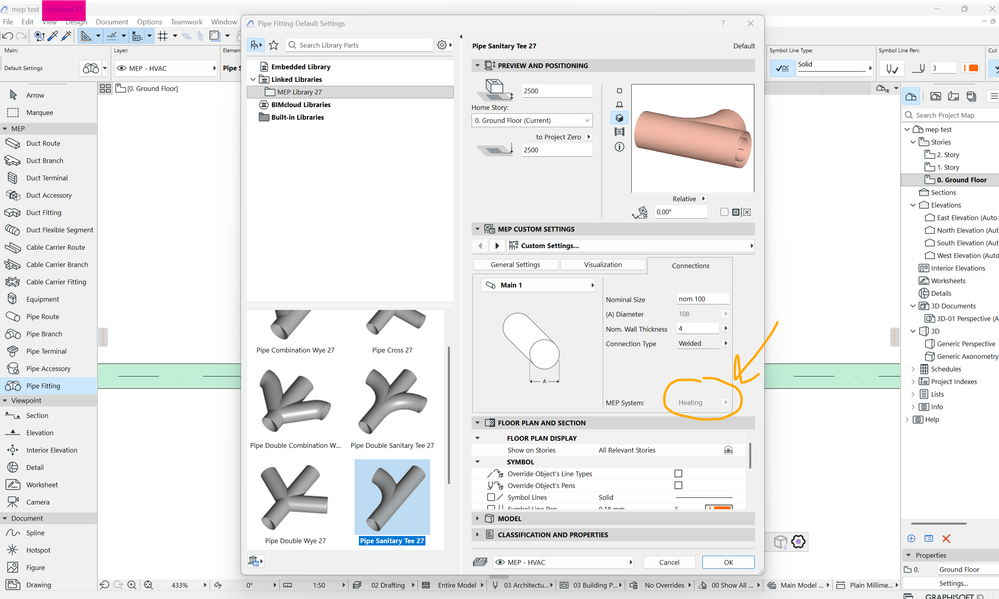Screen dimensions: 999x599
Task: Select the Duct Accessory tool
Action: pos(48,196)
